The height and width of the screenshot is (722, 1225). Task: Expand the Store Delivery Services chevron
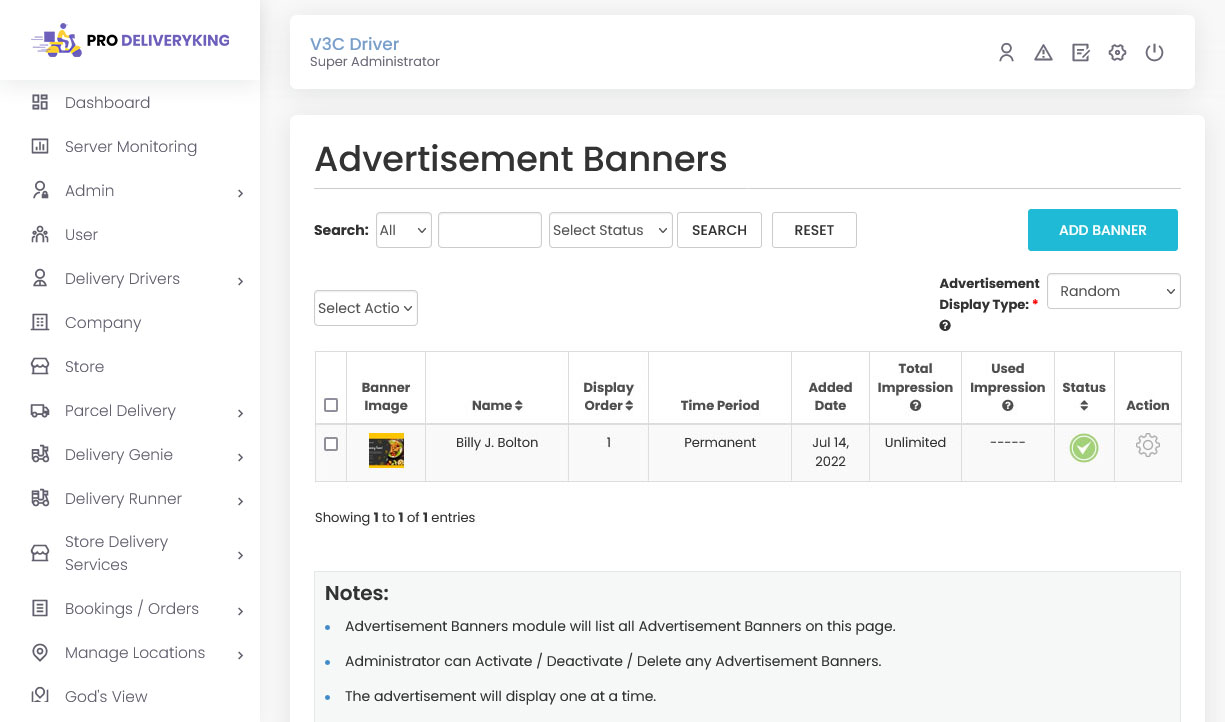(240, 555)
